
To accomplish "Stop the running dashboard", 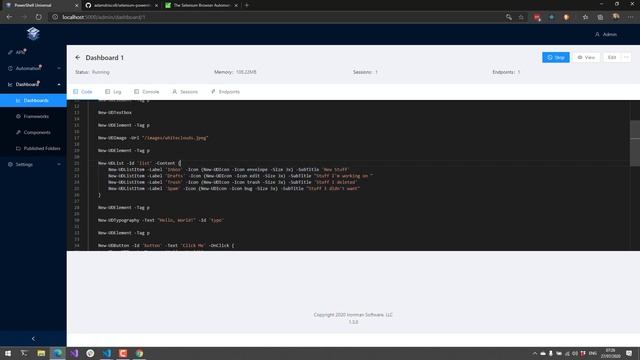I will tap(556, 58).
